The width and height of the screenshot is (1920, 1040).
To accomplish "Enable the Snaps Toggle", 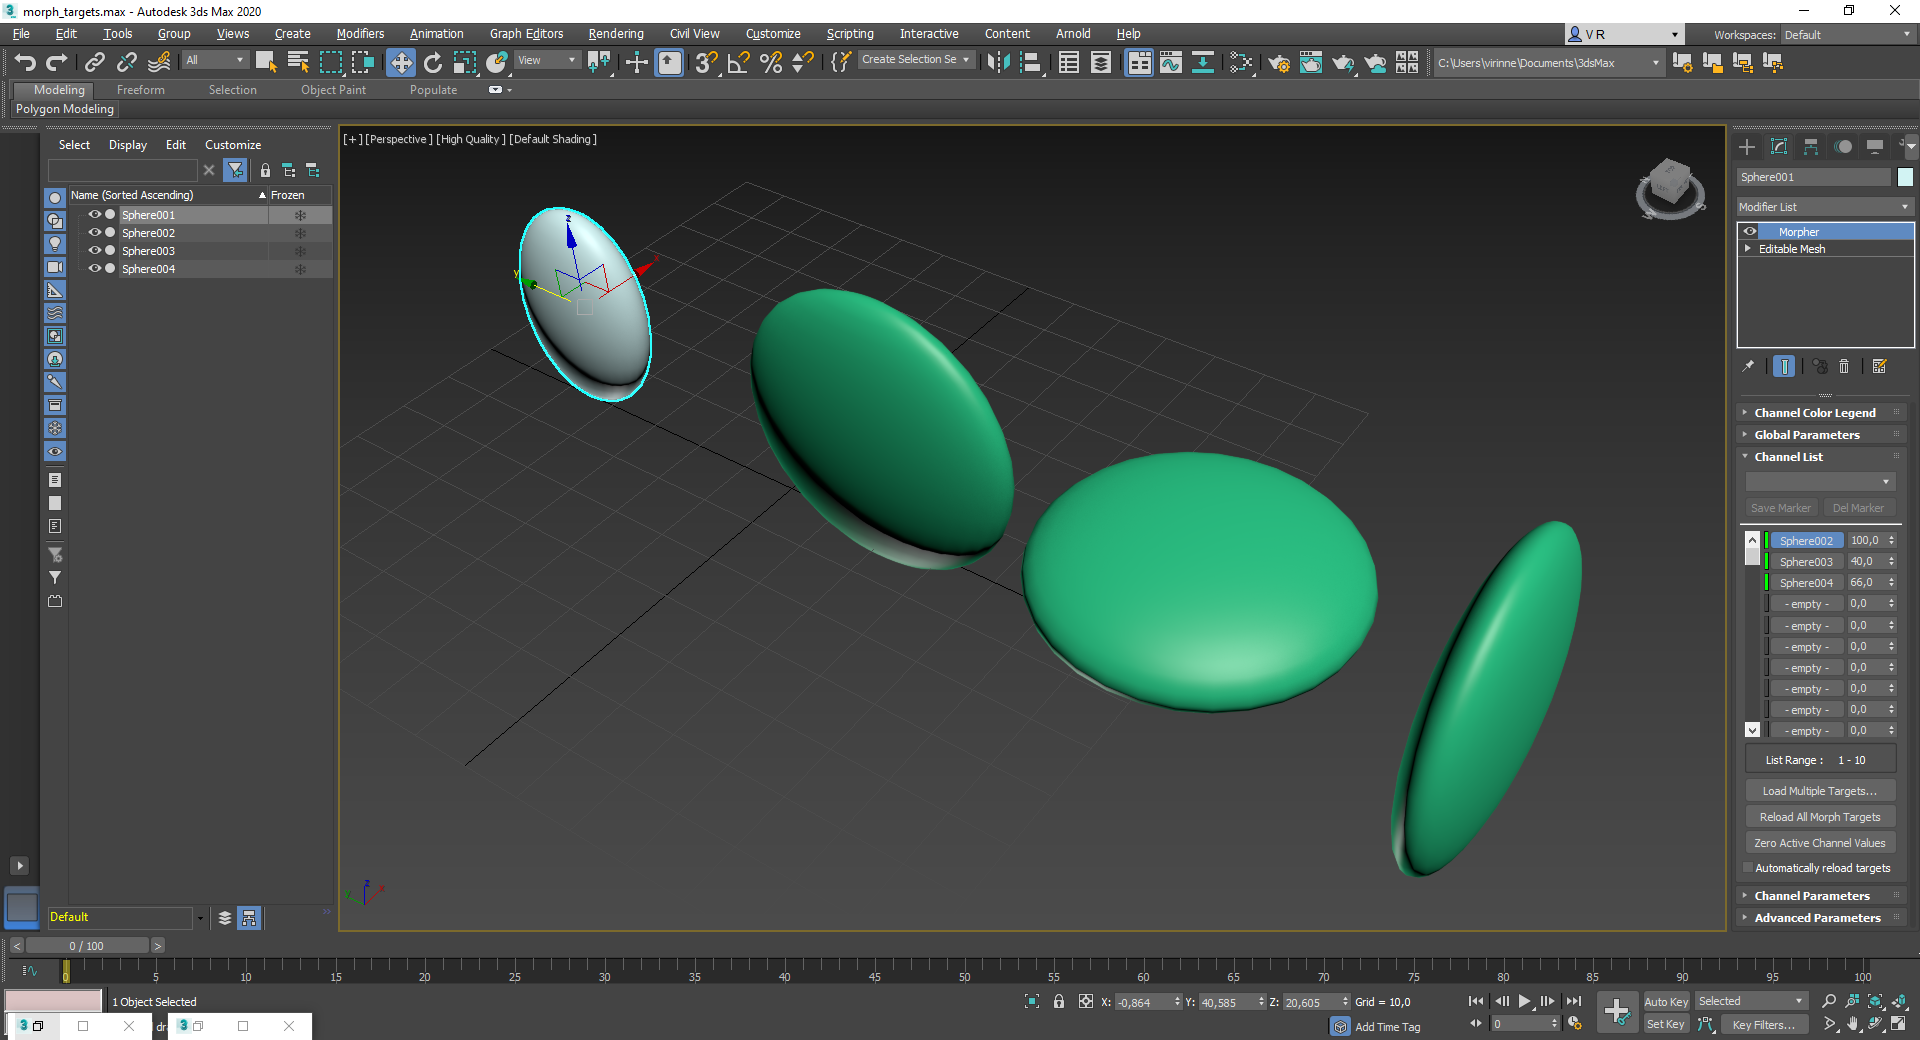I will point(706,62).
